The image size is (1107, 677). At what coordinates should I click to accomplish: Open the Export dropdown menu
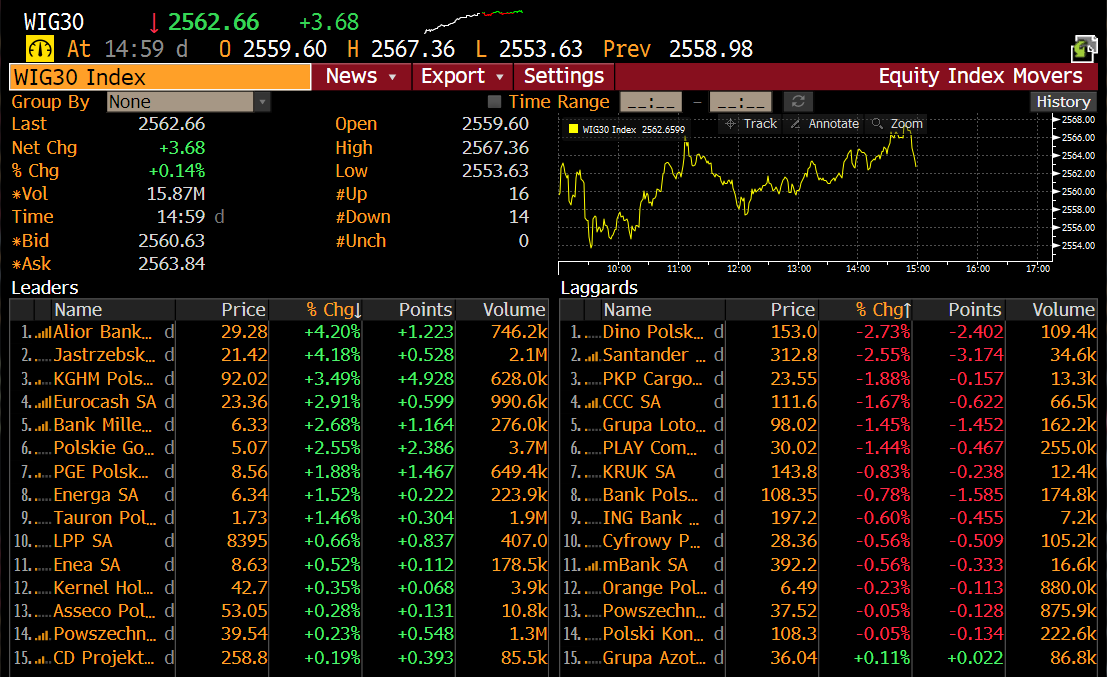click(x=462, y=76)
